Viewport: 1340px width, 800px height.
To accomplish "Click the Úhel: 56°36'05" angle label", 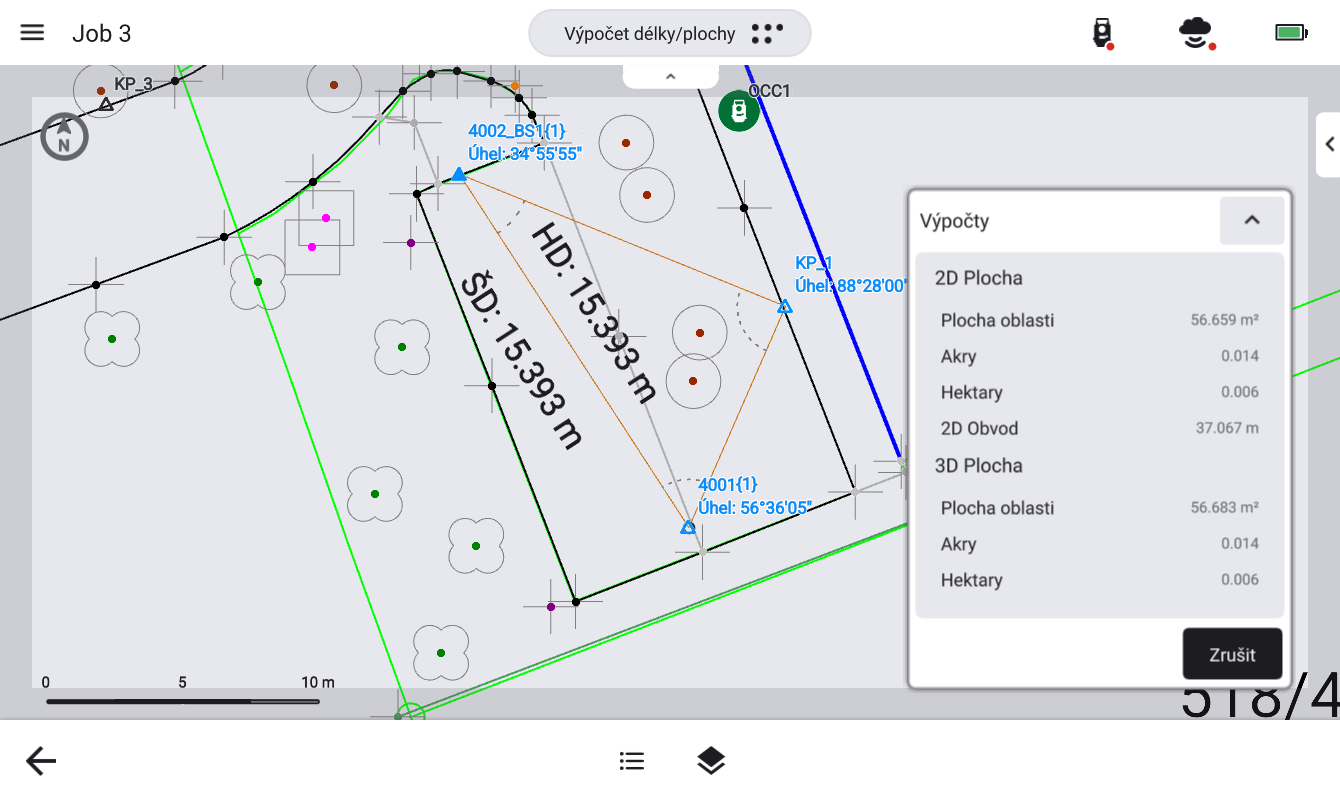I will [x=754, y=507].
